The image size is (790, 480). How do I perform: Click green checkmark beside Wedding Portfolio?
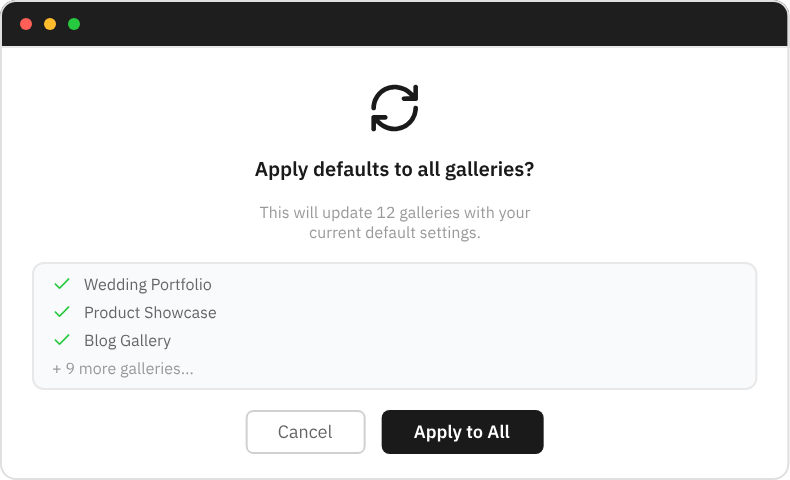[x=62, y=285]
